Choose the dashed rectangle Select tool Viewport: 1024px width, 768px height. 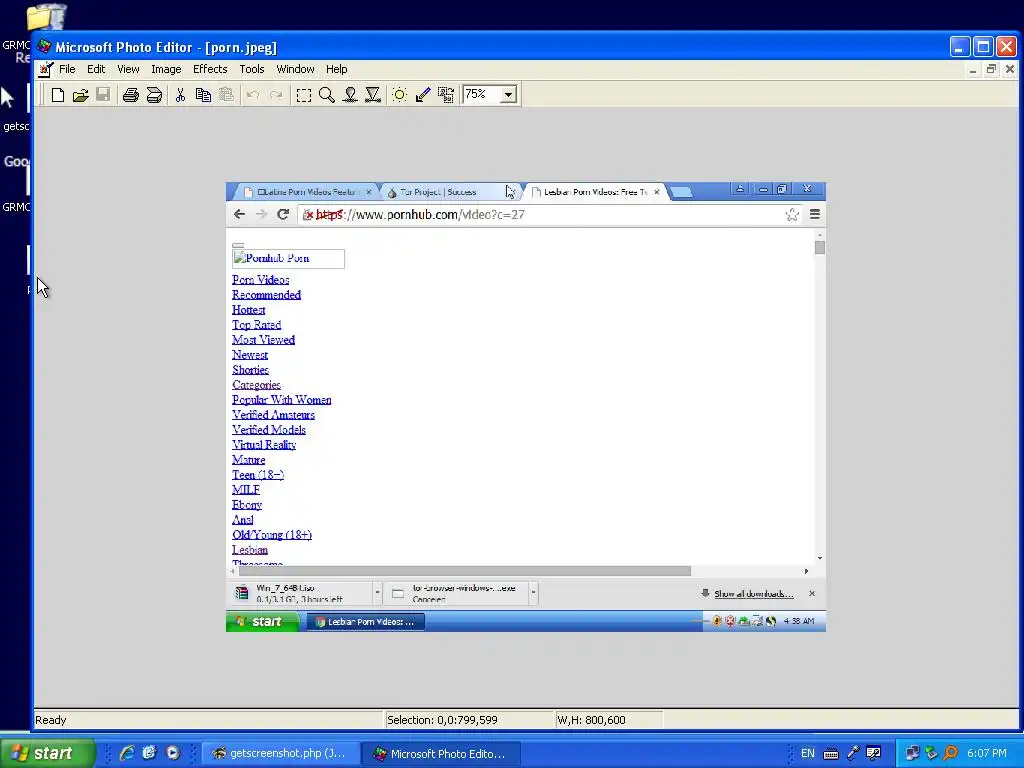[304, 95]
